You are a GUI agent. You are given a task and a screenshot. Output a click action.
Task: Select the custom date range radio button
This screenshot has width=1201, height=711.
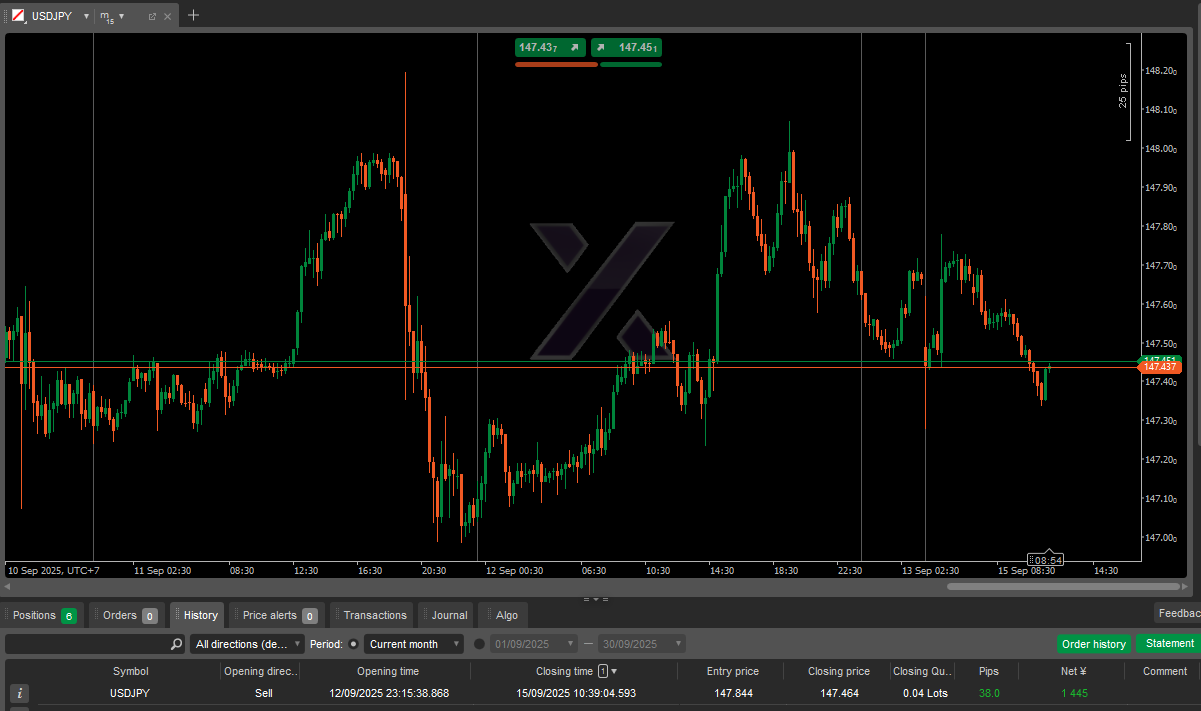[479, 644]
